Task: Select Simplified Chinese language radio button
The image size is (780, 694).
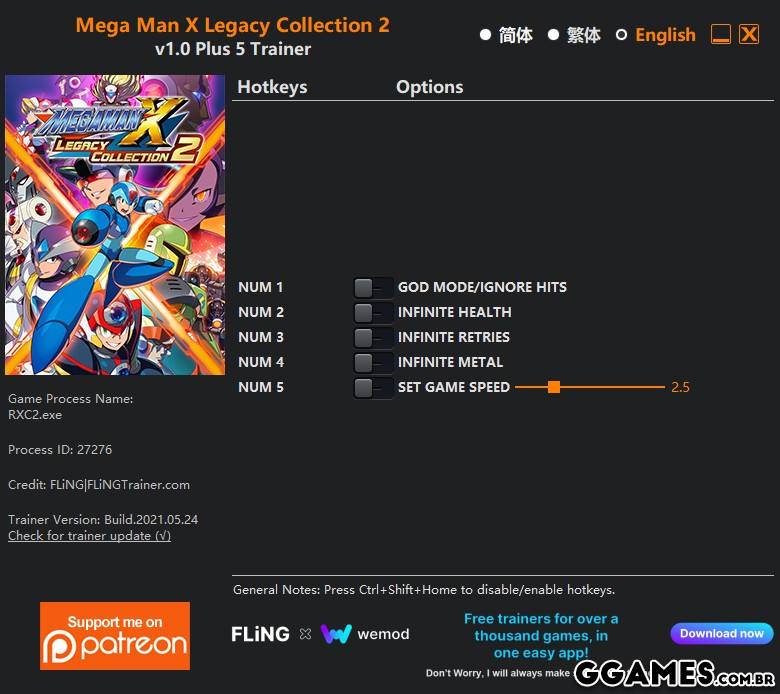Action: click(x=486, y=35)
